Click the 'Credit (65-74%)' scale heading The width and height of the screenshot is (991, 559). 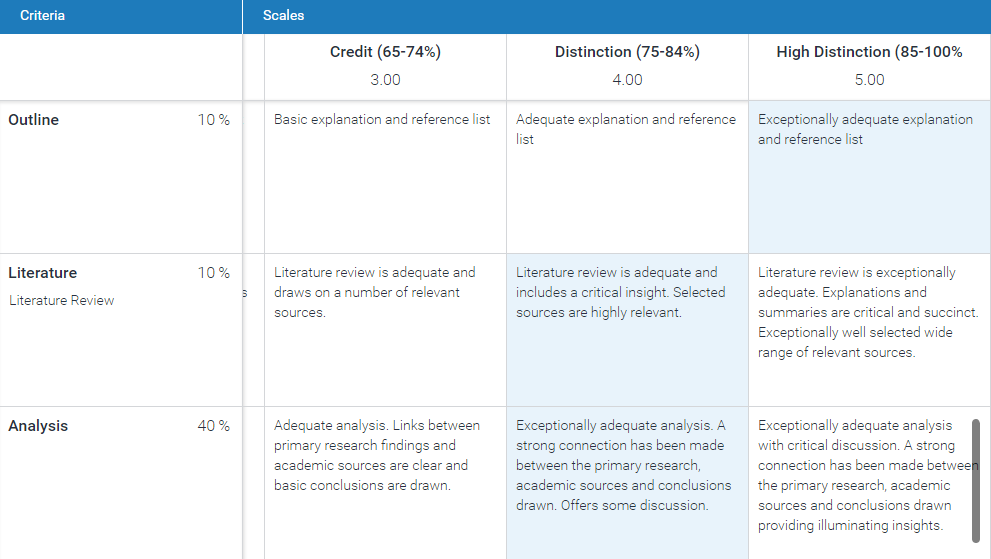tap(386, 52)
